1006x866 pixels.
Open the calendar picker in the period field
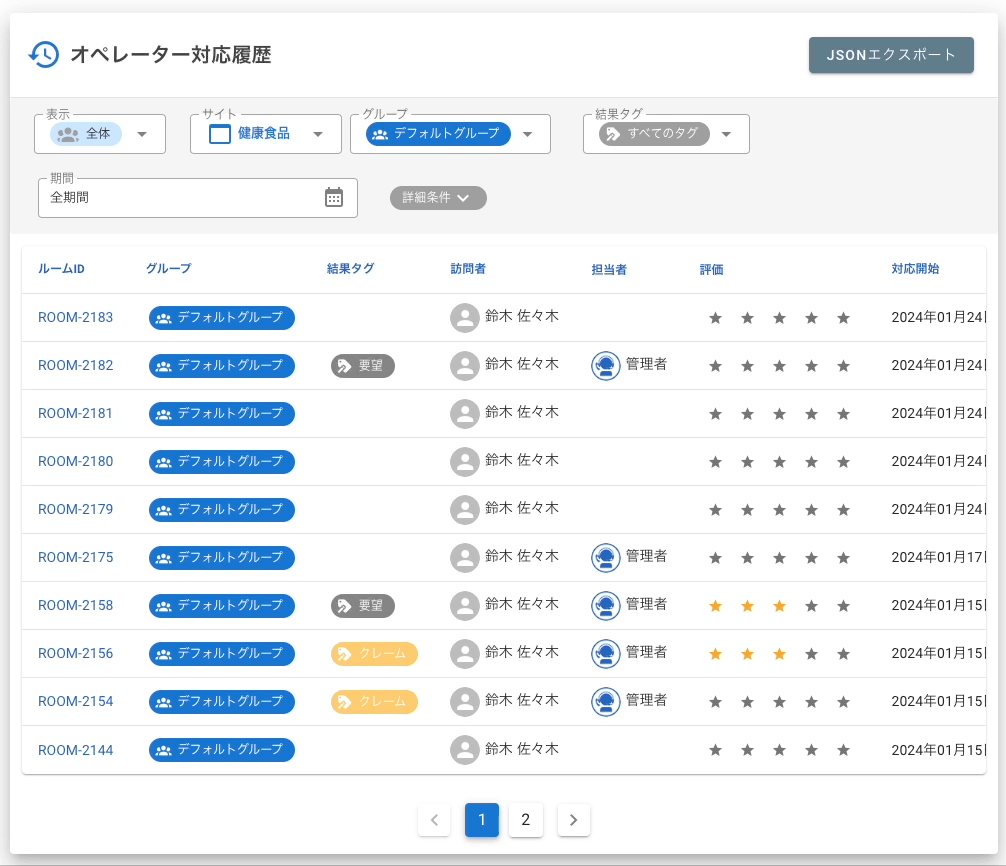[334, 198]
